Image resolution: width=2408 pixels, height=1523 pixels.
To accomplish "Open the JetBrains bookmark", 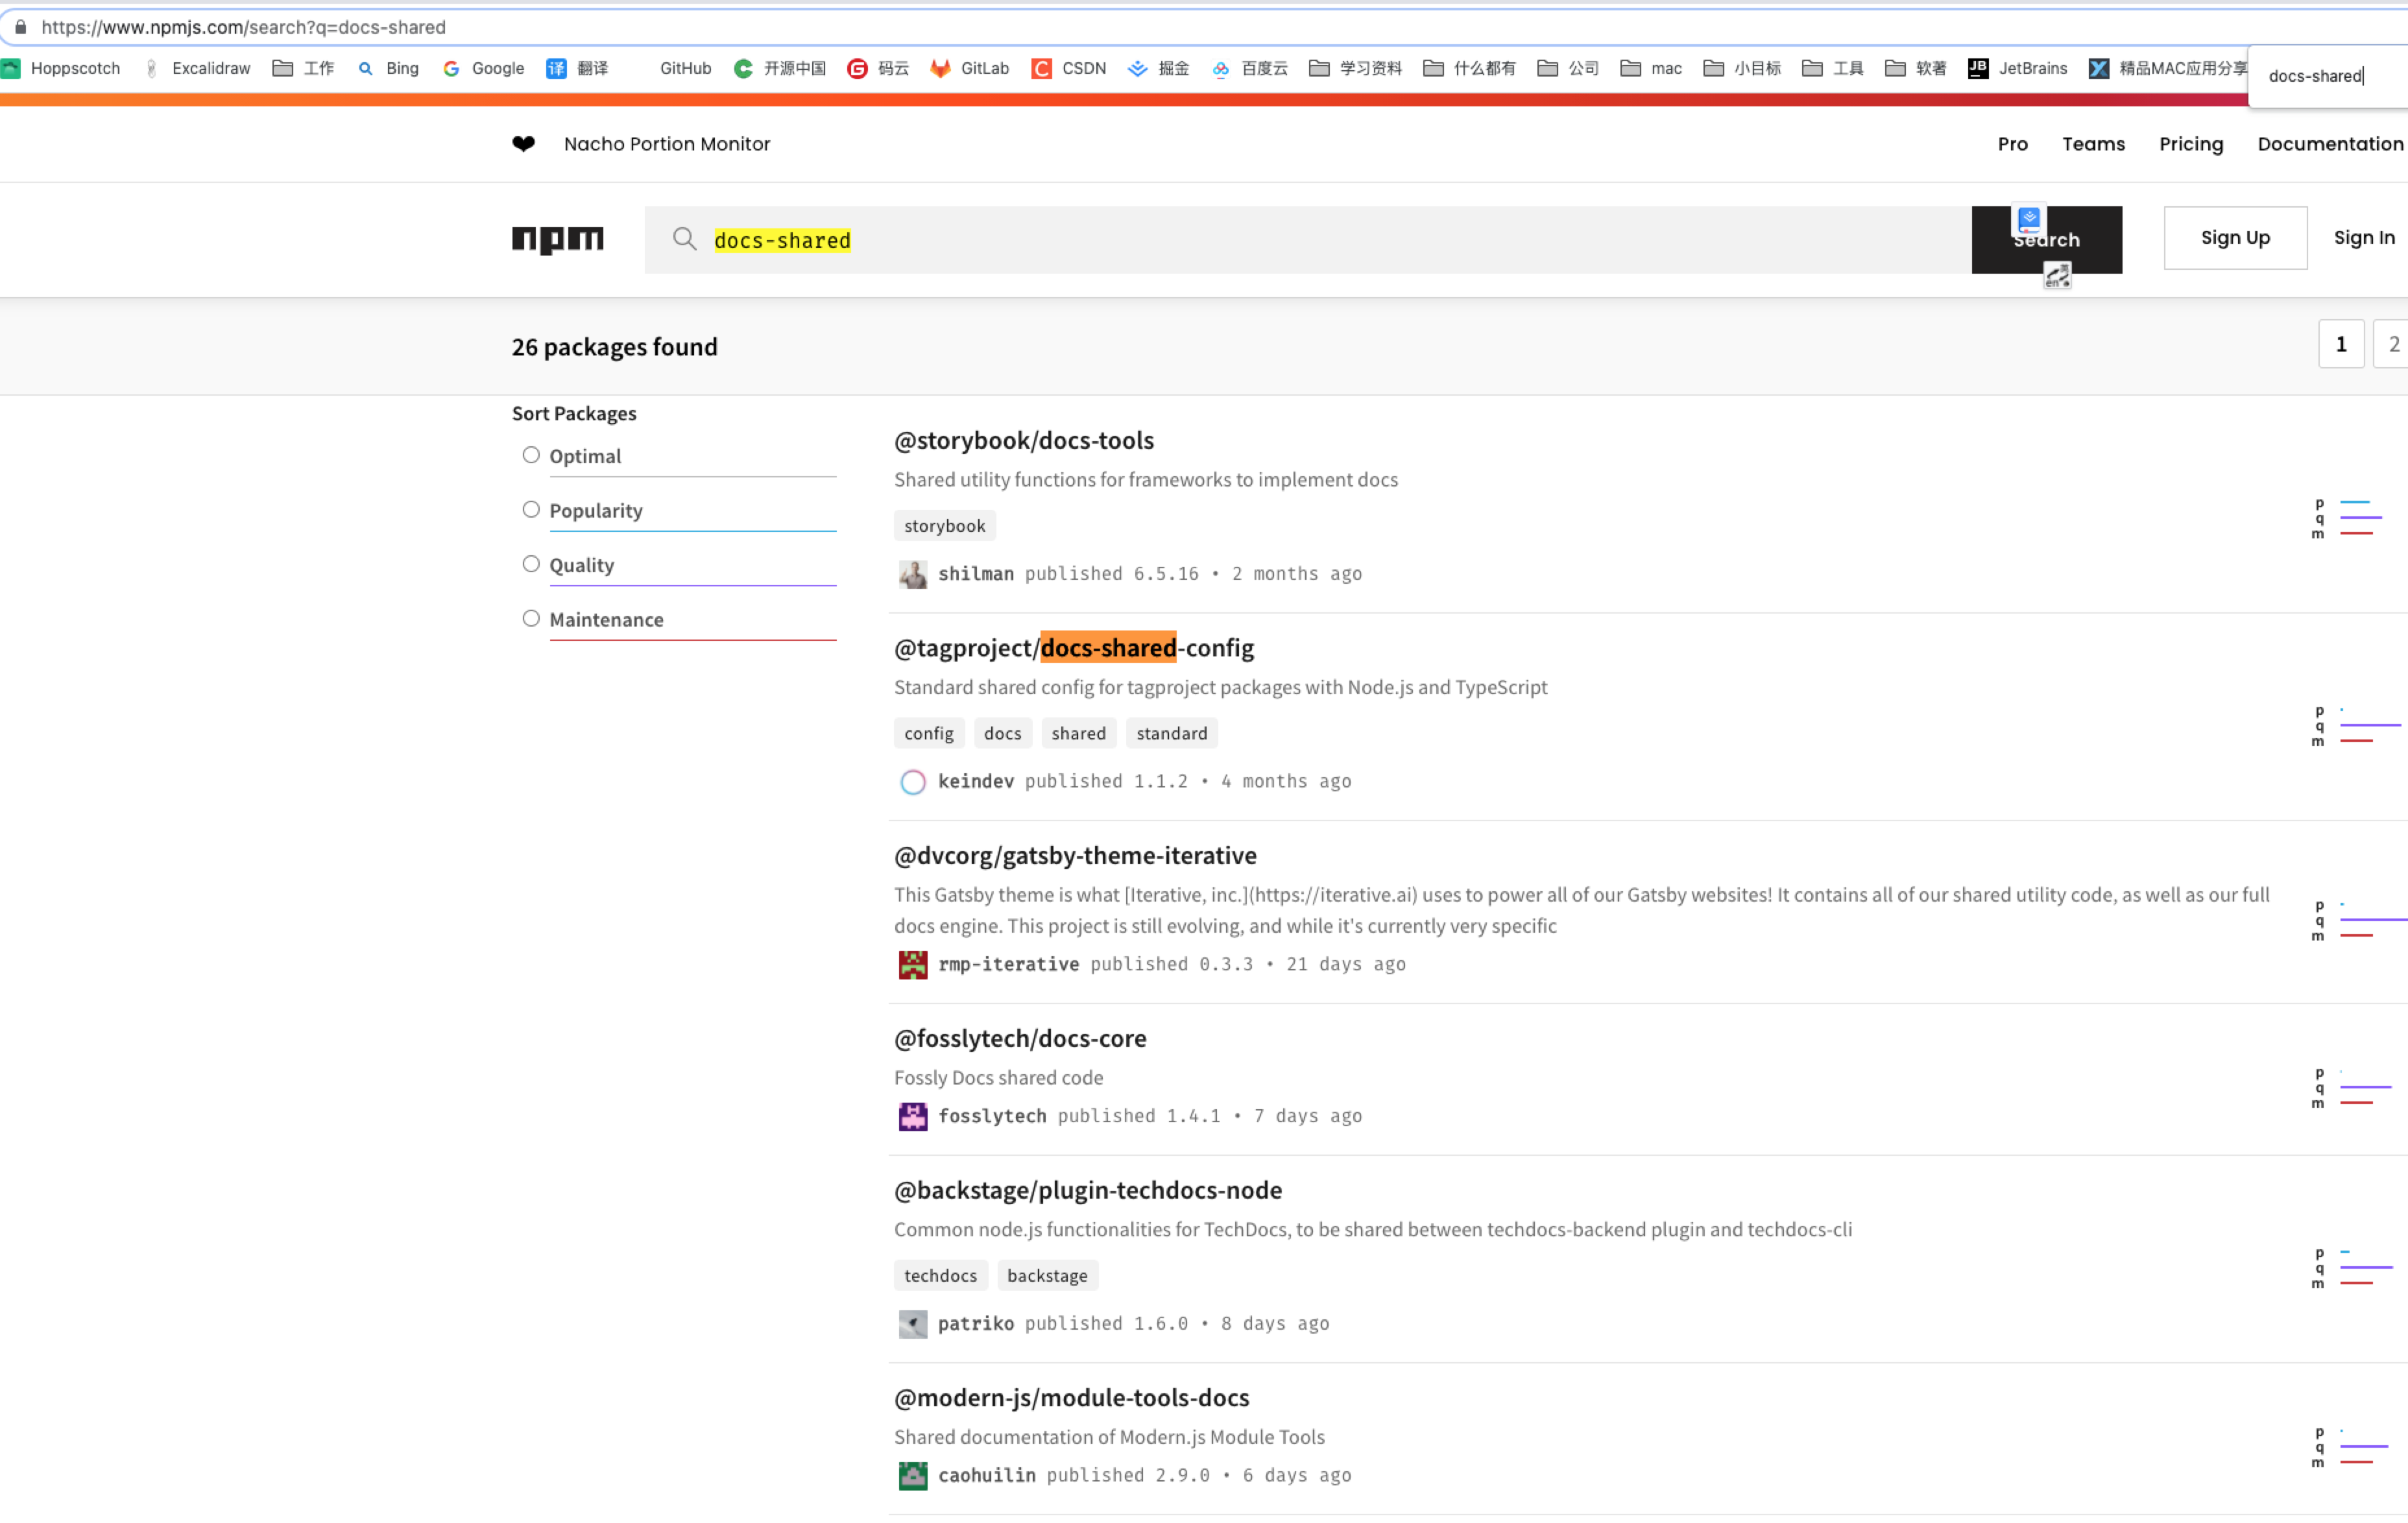I will tap(2018, 68).
